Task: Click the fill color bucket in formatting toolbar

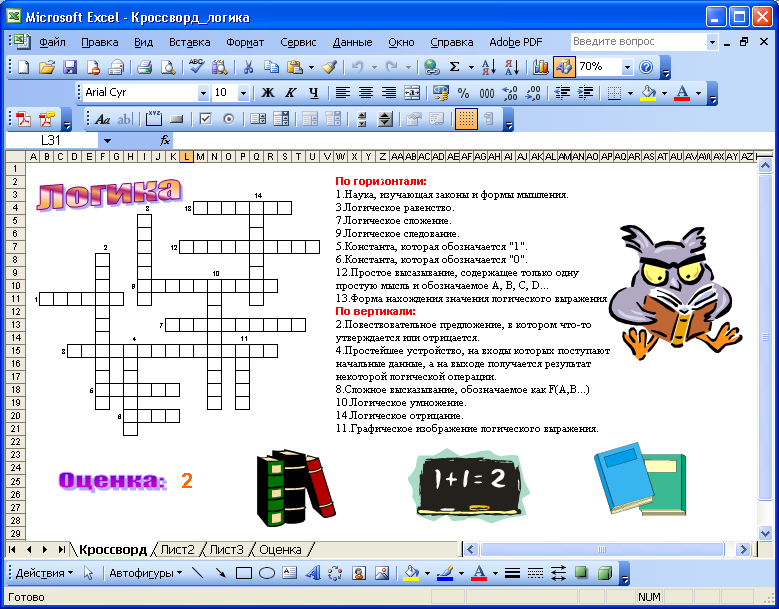Action: click(648, 93)
